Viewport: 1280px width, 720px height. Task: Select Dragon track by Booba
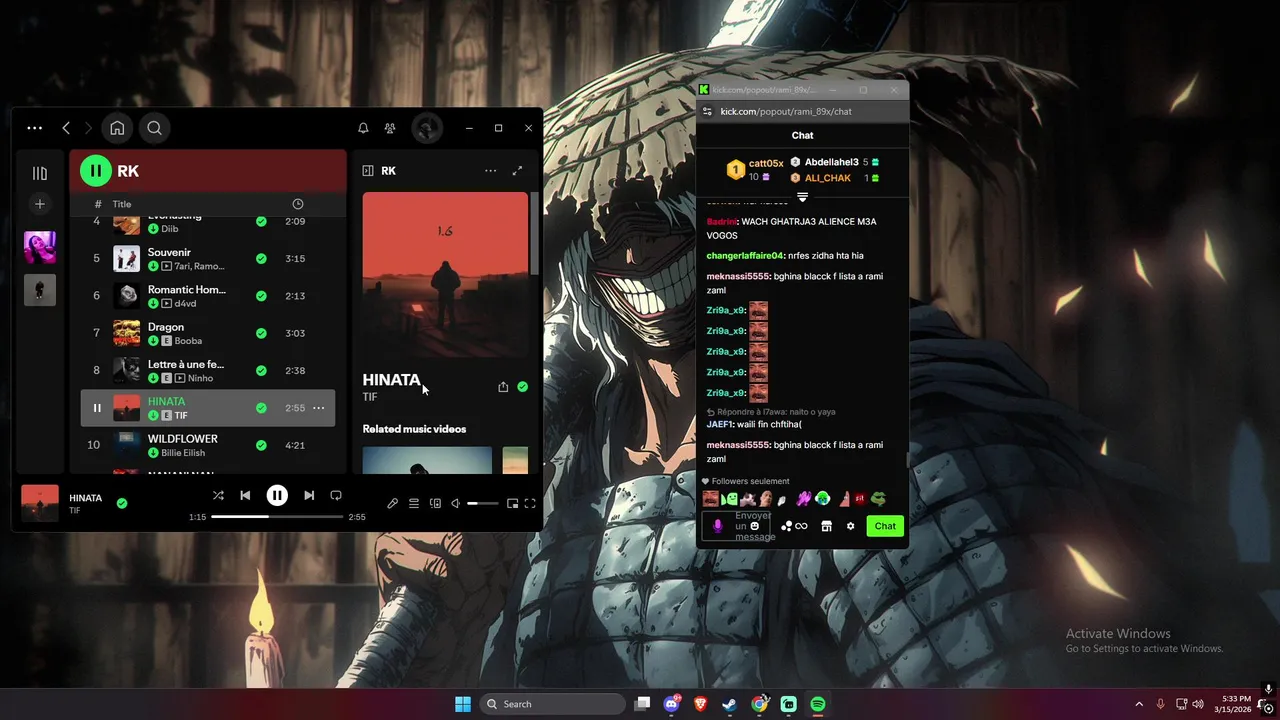(x=208, y=333)
